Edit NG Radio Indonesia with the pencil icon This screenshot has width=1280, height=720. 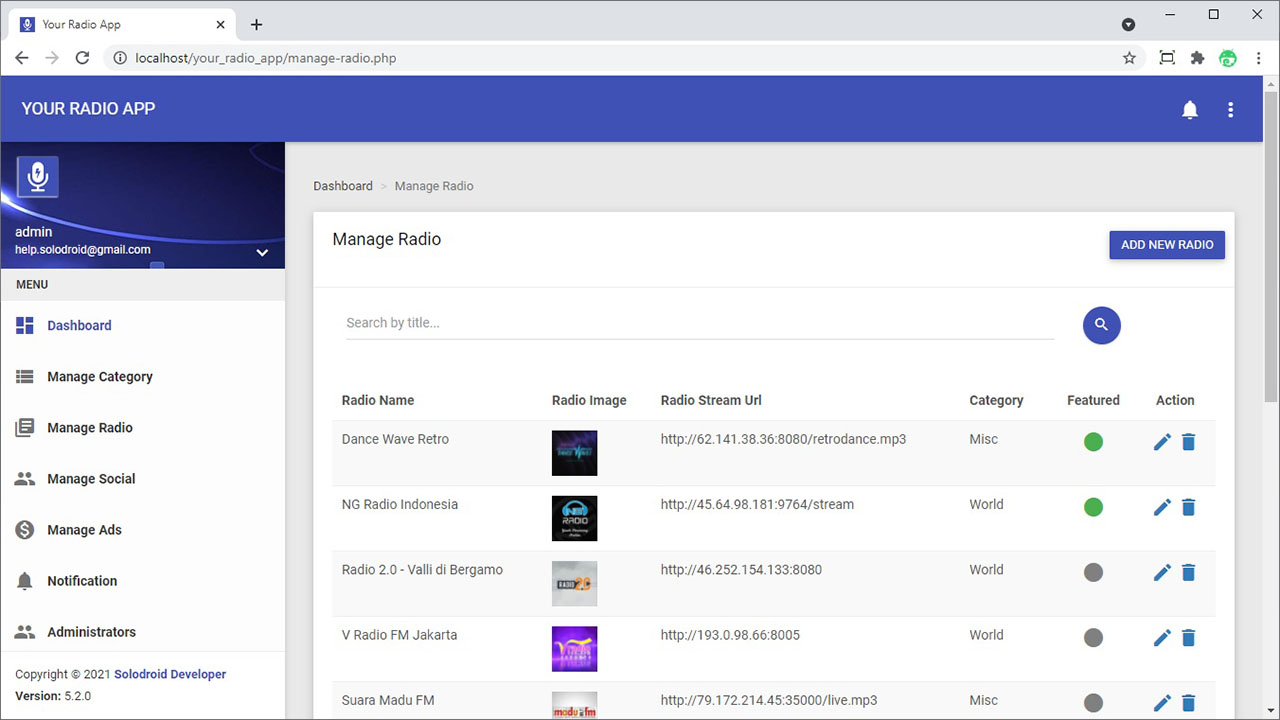[1162, 507]
